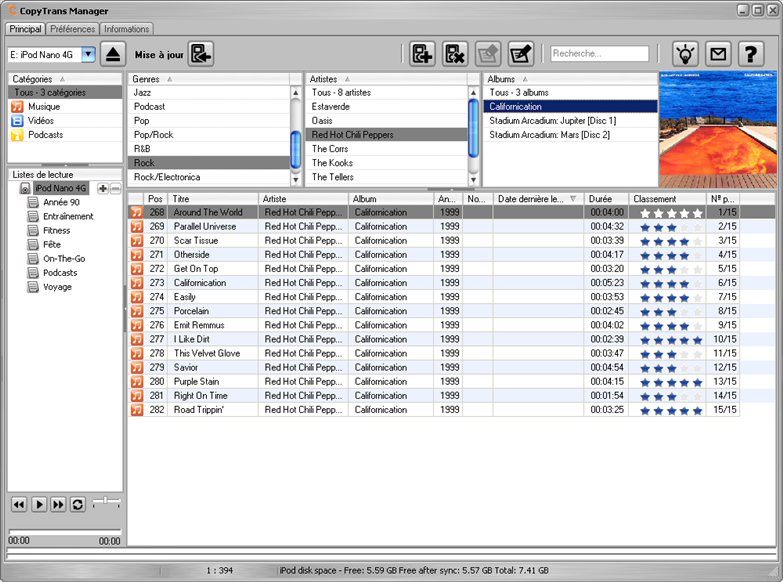Click the Californication album artwork

pyautogui.click(x=718, y=129)
